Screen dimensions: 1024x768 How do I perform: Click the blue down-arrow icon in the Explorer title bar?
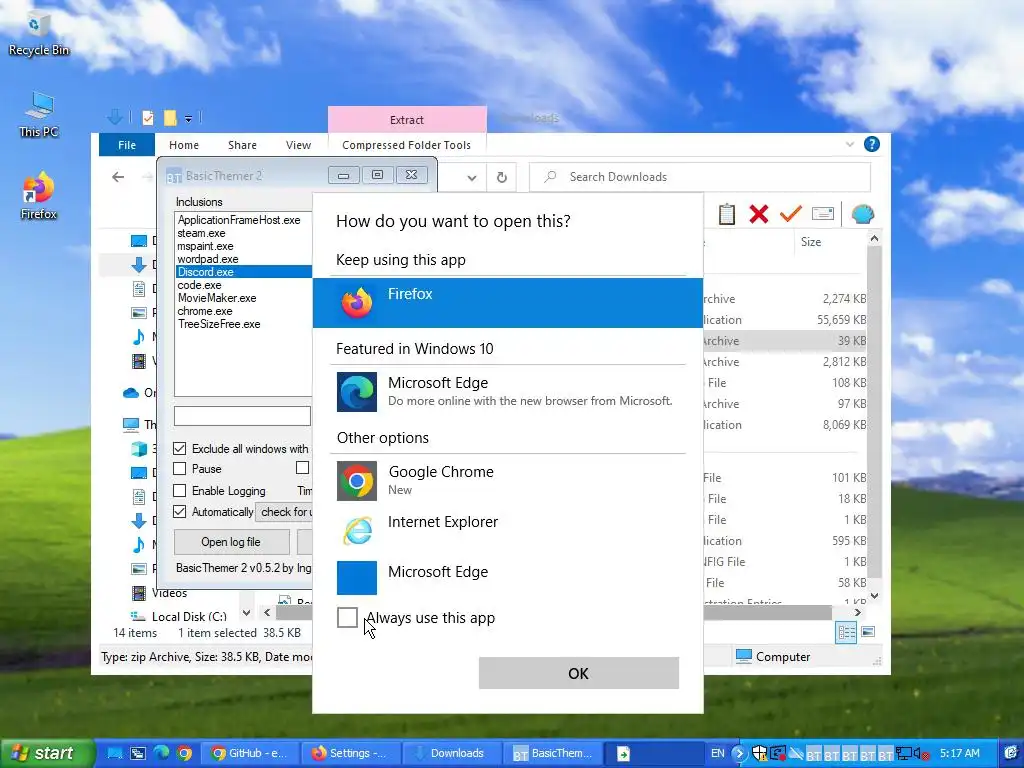[115, 118]
